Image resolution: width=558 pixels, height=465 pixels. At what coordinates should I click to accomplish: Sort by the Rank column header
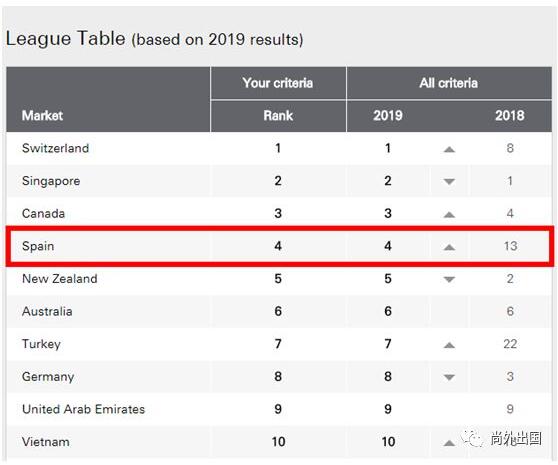(278, 116)
